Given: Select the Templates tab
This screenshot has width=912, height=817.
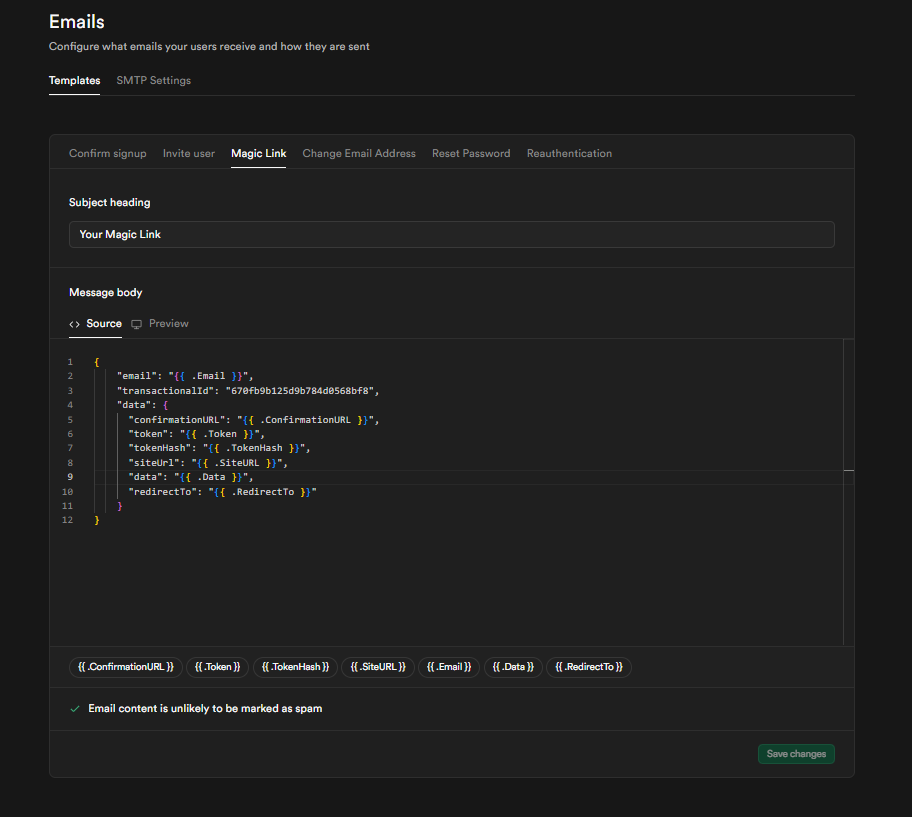Looking at the screenshot, I should [74, 80].
